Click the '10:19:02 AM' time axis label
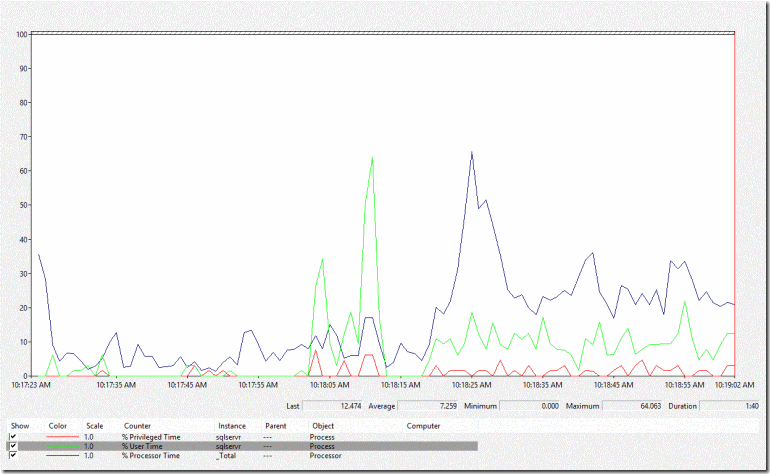770x474 pixels. click(734, 385)
